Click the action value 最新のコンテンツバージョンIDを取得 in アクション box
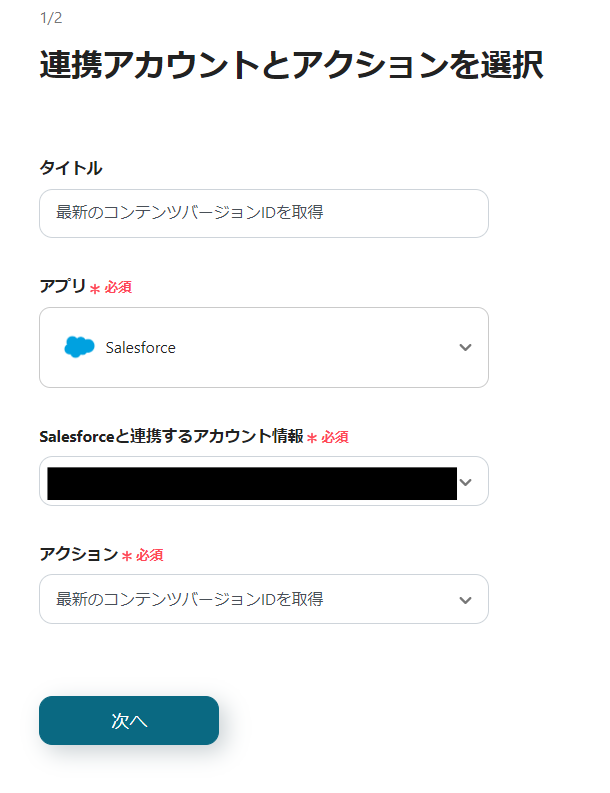 click(190, 599)
